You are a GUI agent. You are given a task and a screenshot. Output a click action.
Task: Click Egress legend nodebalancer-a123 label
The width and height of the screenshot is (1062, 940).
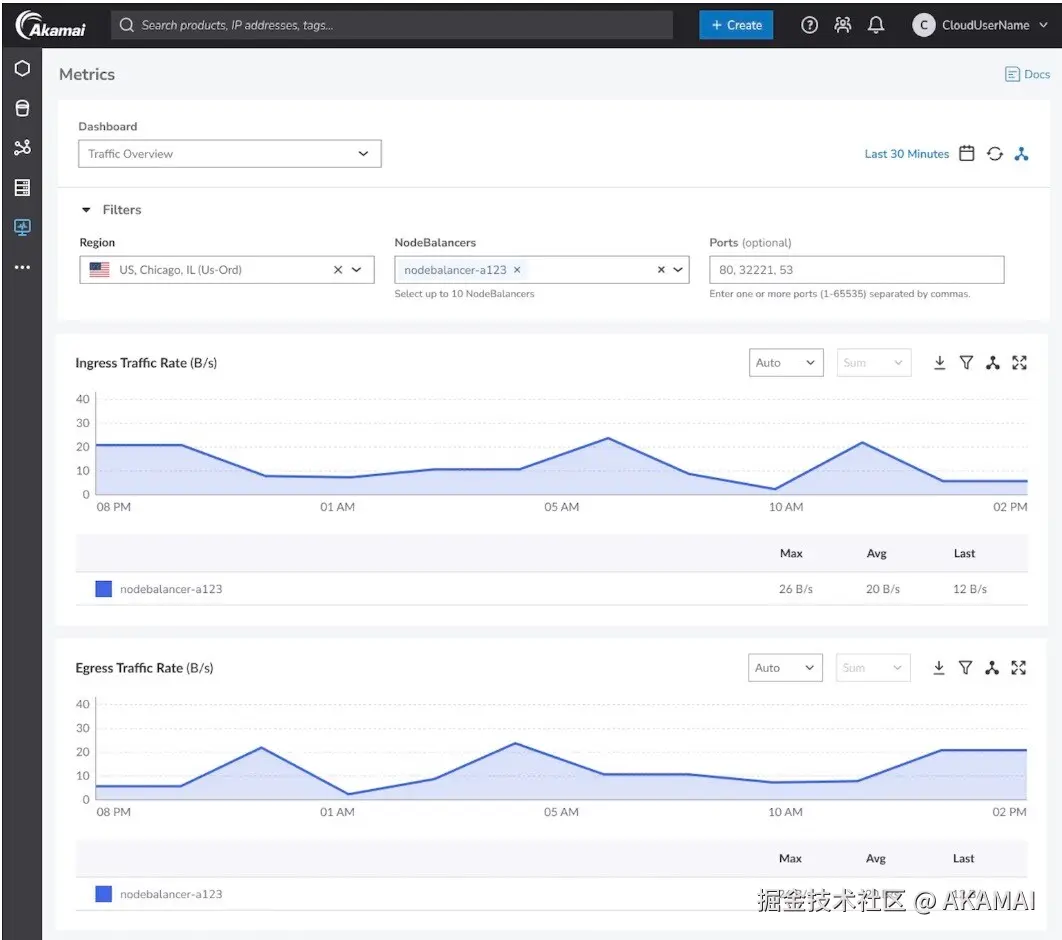click(x=171, y=894)
